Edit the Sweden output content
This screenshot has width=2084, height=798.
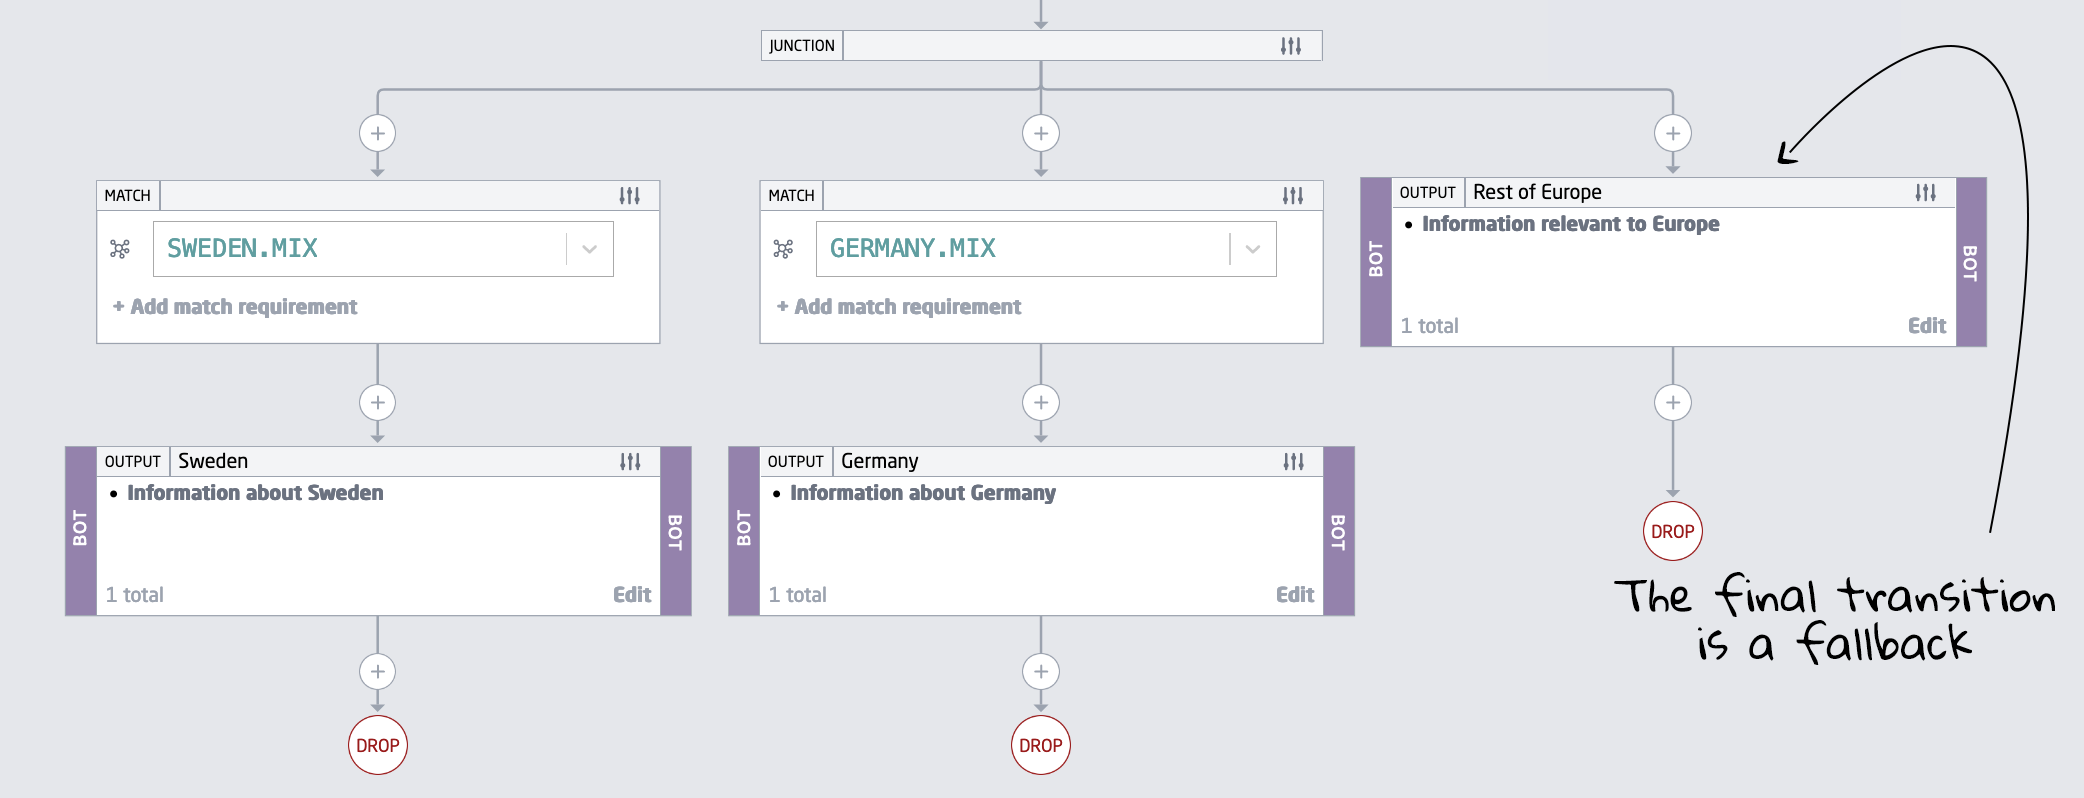(x=632, y=595)
